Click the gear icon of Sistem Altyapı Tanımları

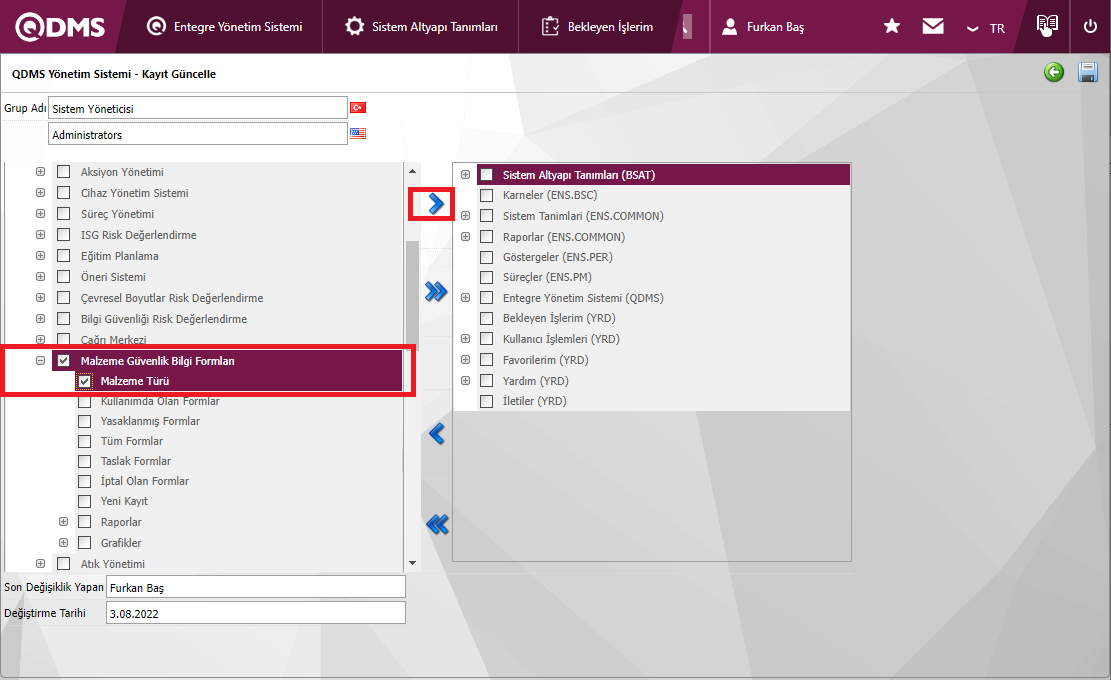[x=354, y=26]
